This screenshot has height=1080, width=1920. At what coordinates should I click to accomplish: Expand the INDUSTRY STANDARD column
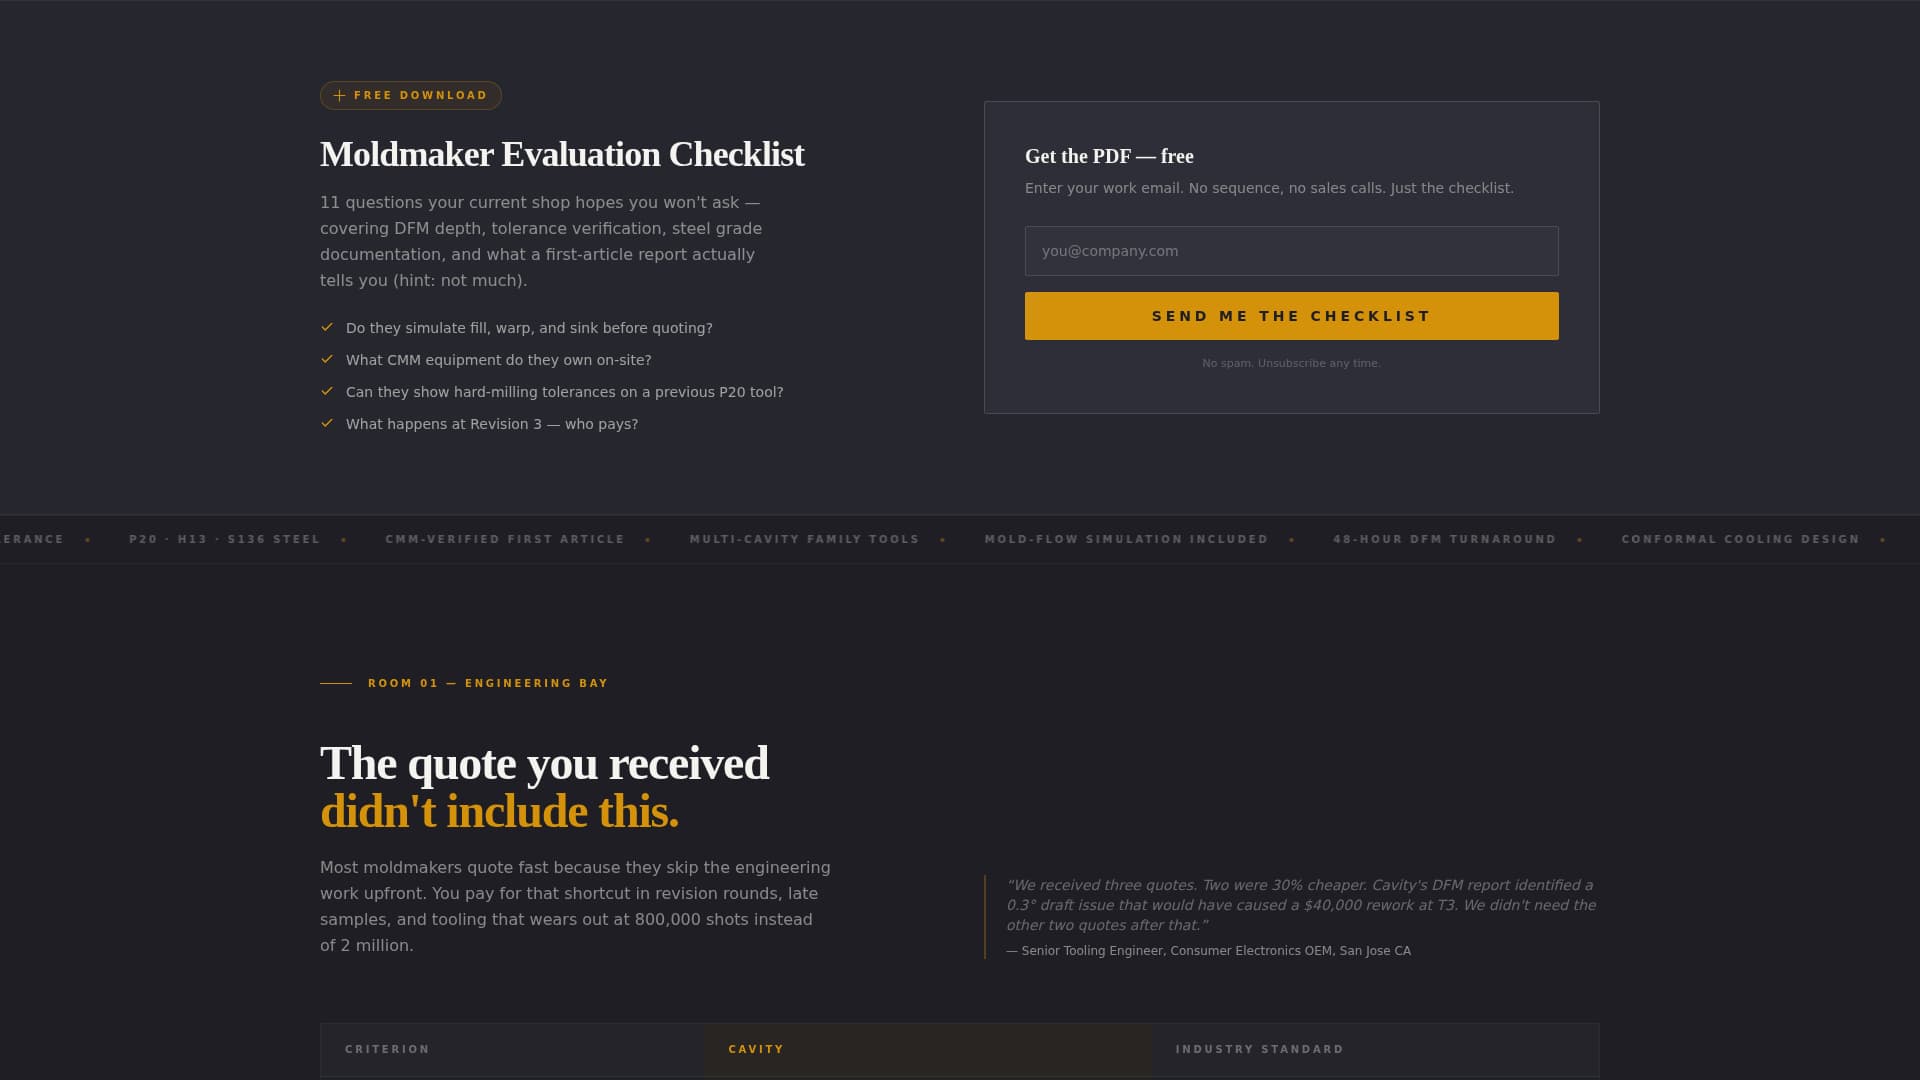1260,1049
